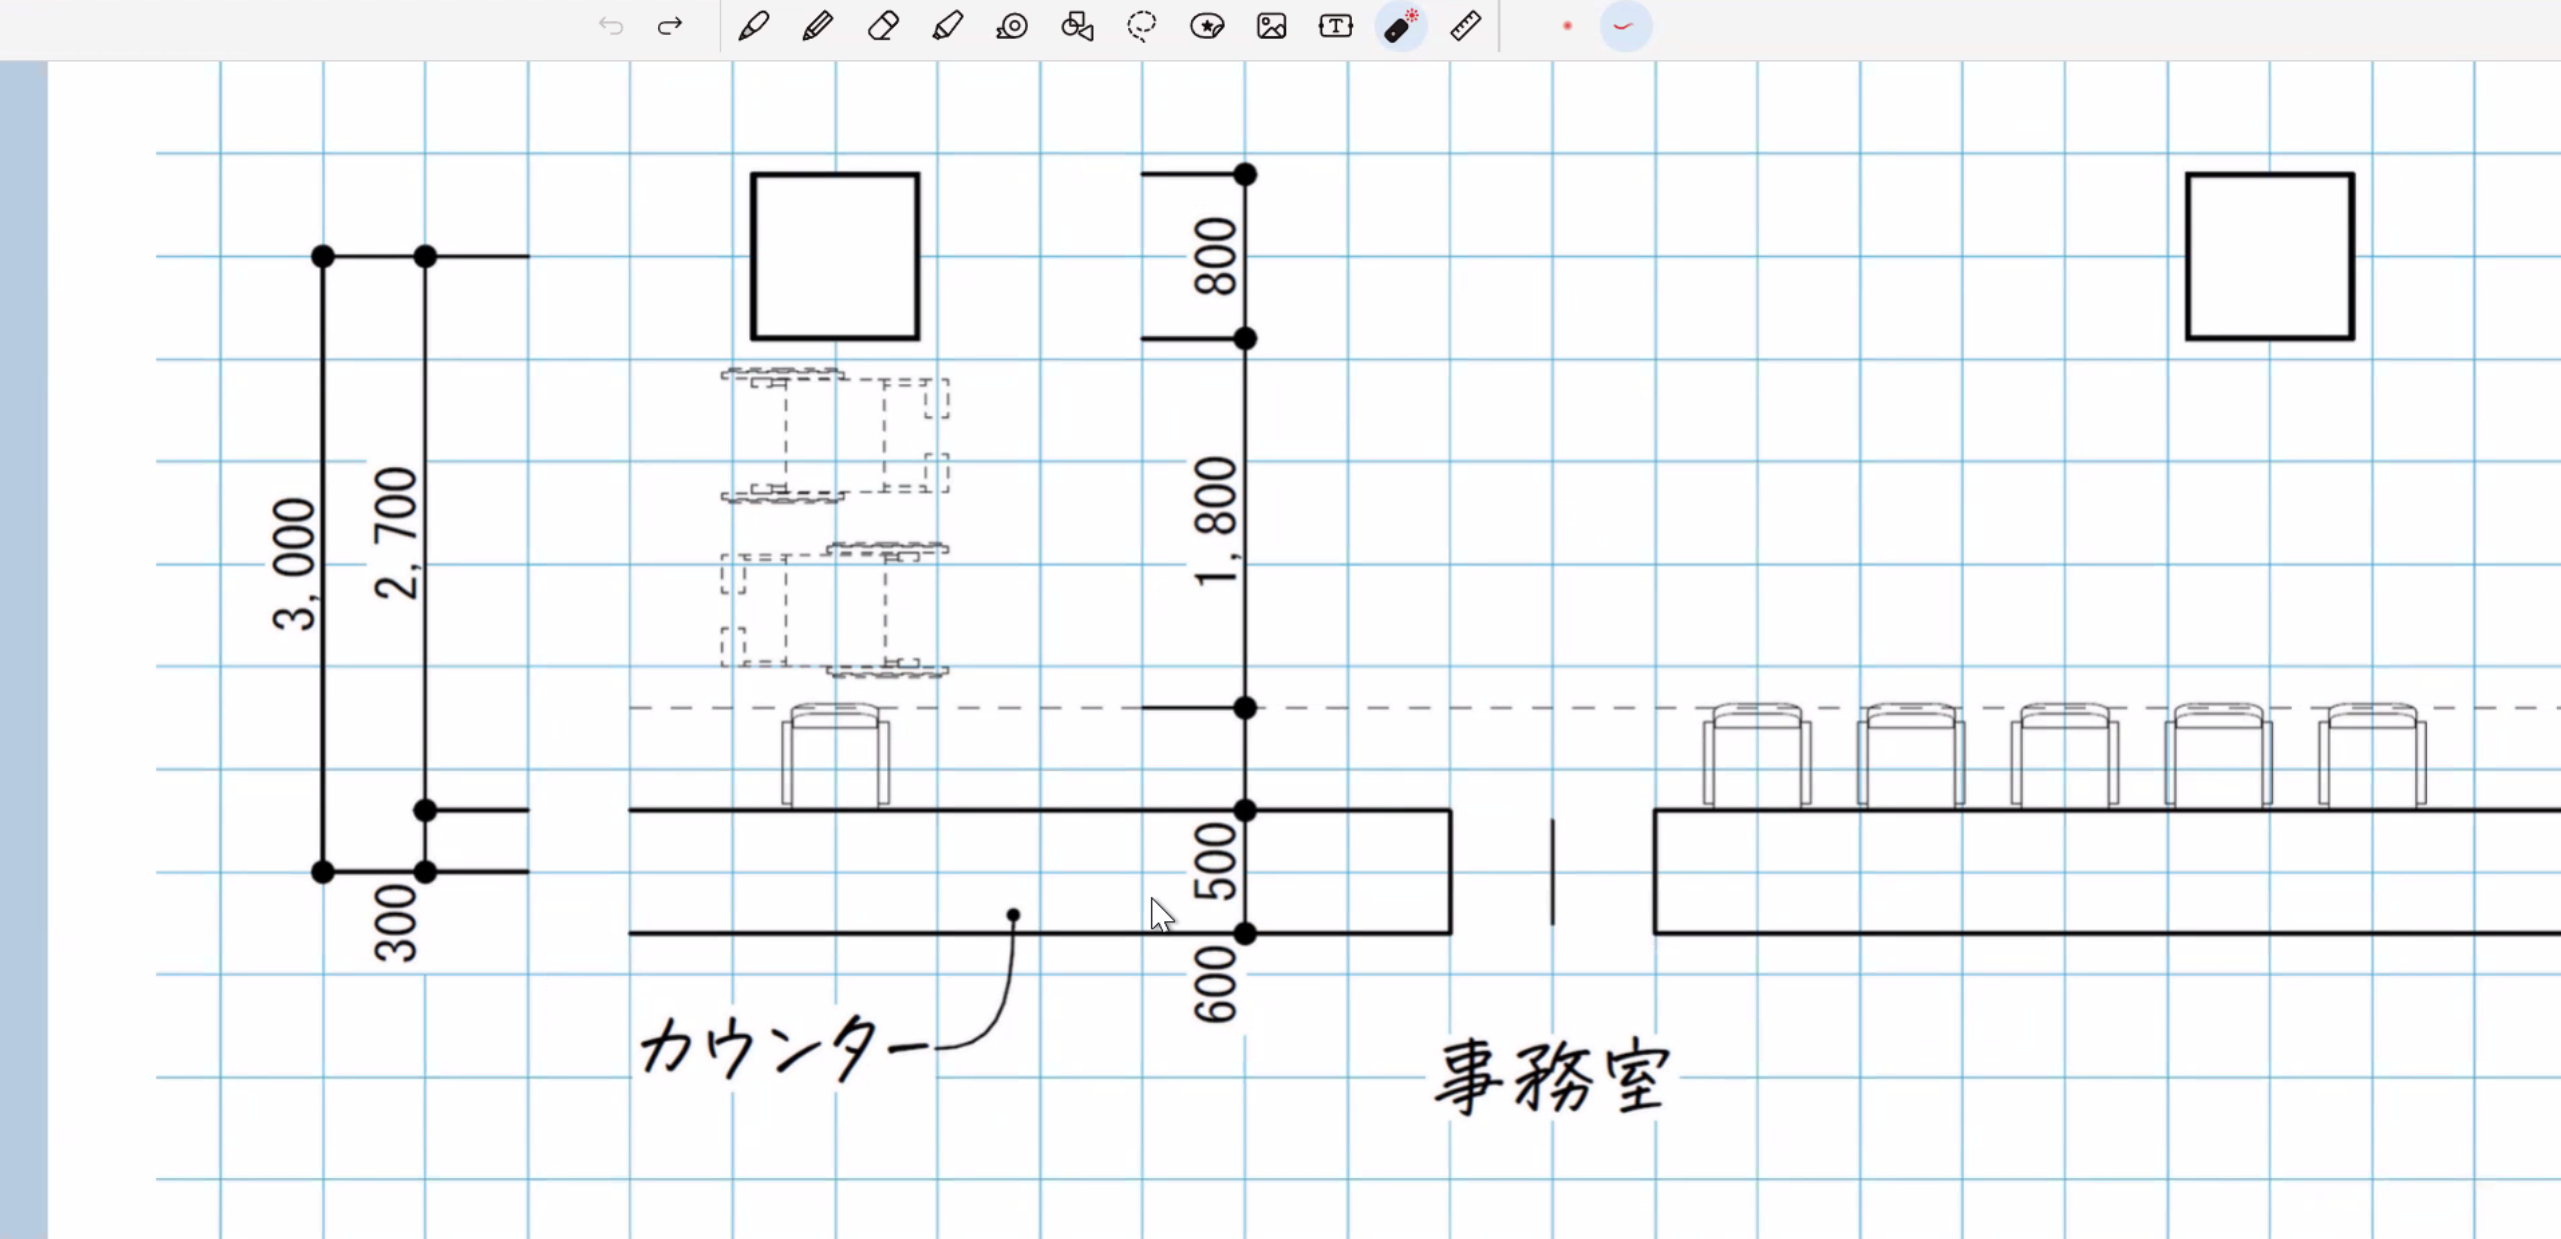This screenshot has width=2561, height=1239.
Task: Choose the laser trail stroke mode
Action: click(1624, 26)
